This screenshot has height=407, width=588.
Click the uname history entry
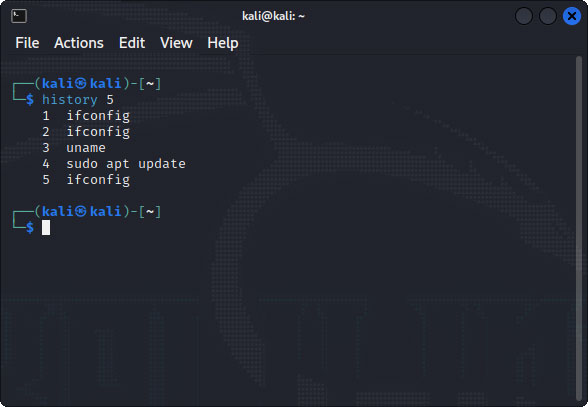tap(74, 148)
